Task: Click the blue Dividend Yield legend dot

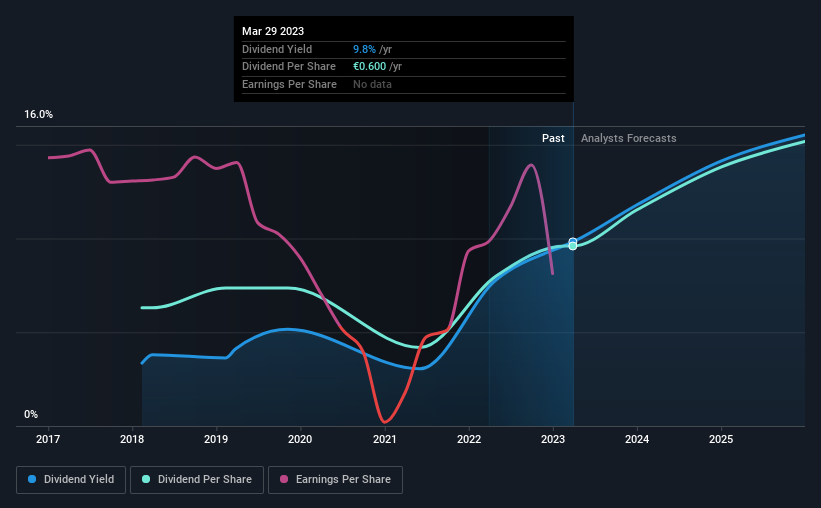Action: click(32, 479)
